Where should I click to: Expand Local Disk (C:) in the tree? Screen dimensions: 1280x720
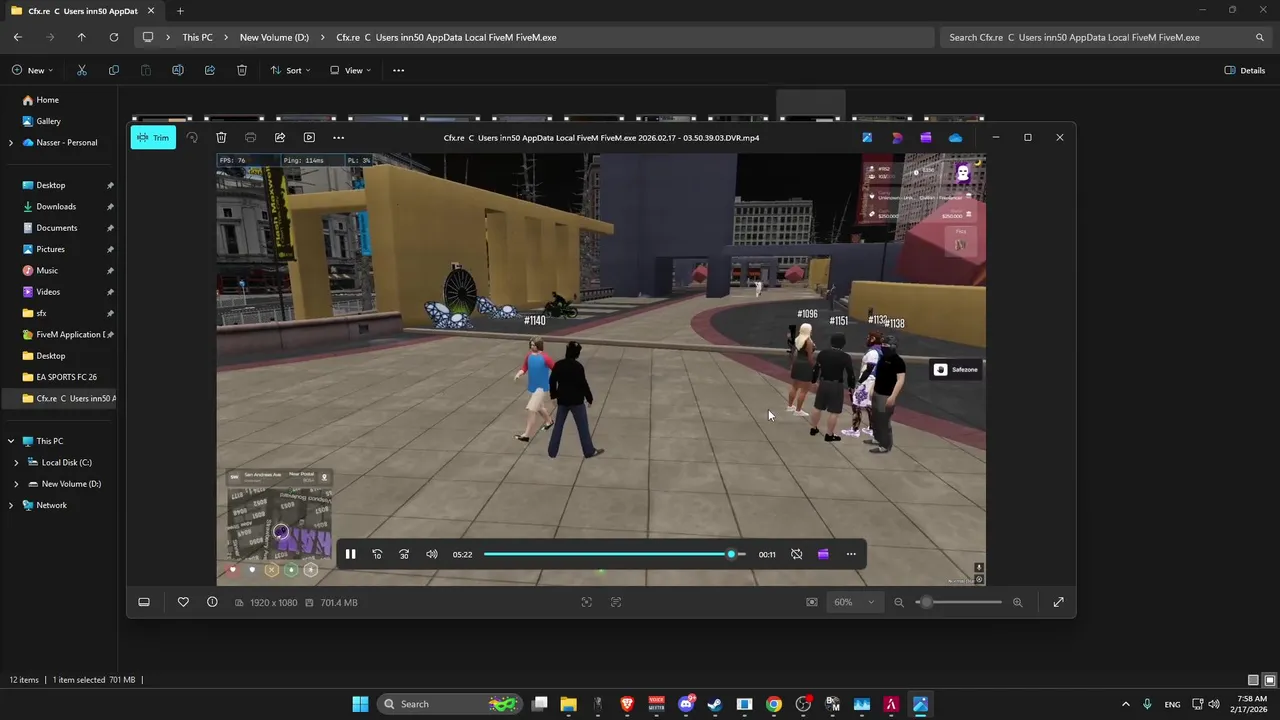tap(16, 463)
